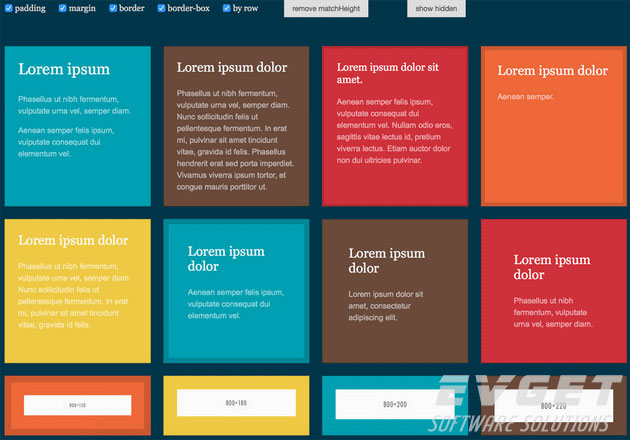Click "Aenean semper felis ipsum" paragraph in top teal card

click(66, 142)
